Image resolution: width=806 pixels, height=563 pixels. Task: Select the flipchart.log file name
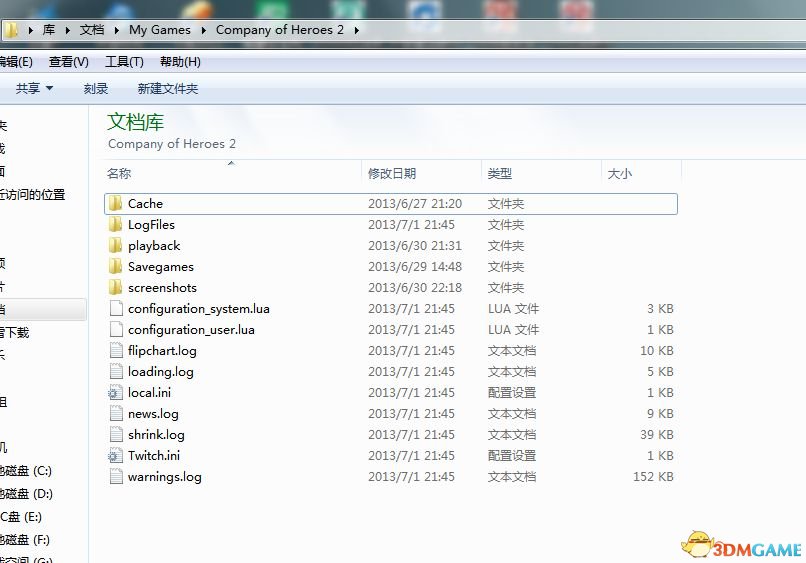coord(162,351)
